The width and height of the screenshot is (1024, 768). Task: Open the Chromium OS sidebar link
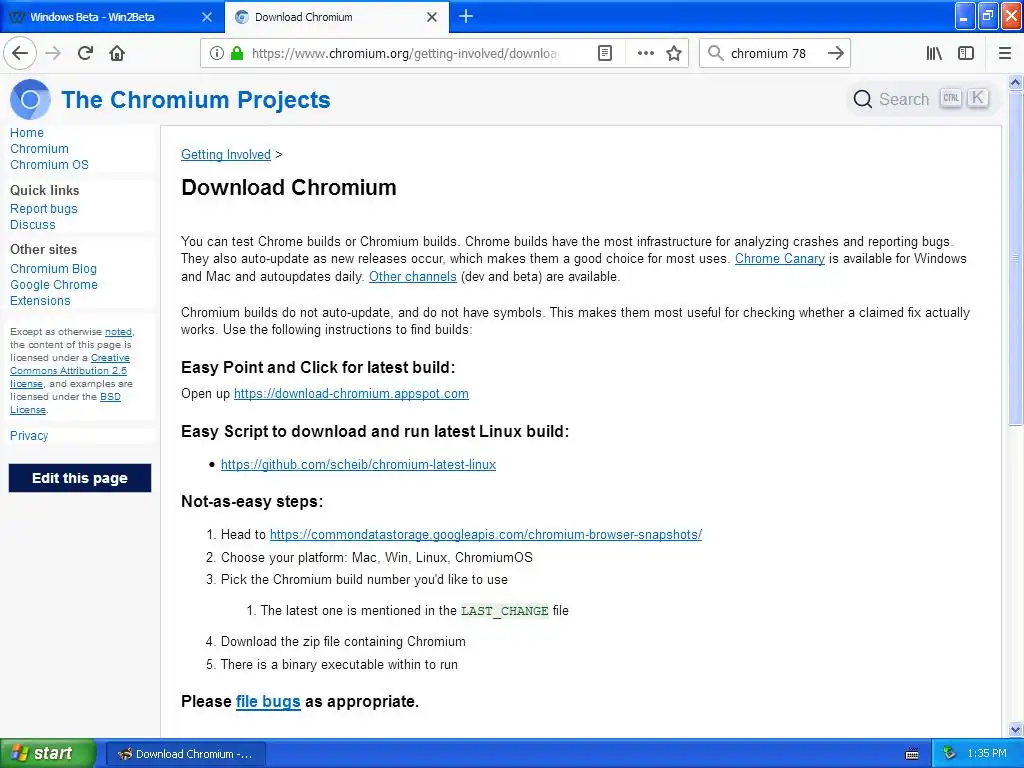[49, 165]
